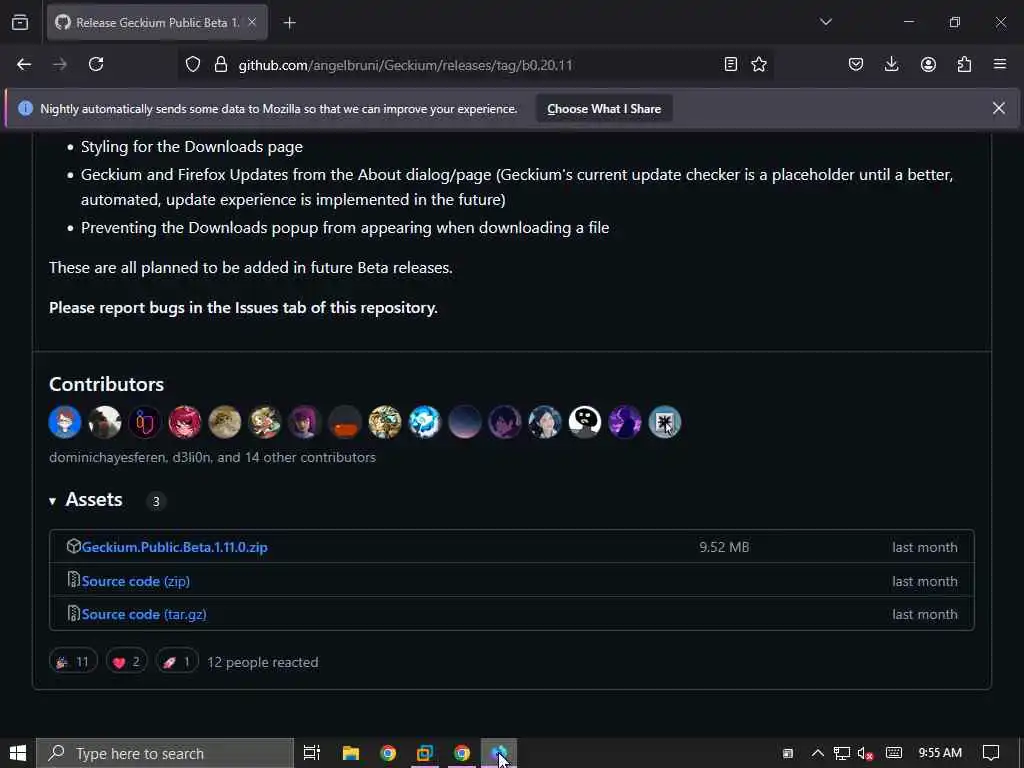This screenshot has width=1024, height=768.
Task: Reload the current GitHub page
Action: click(x=96, y=64)
